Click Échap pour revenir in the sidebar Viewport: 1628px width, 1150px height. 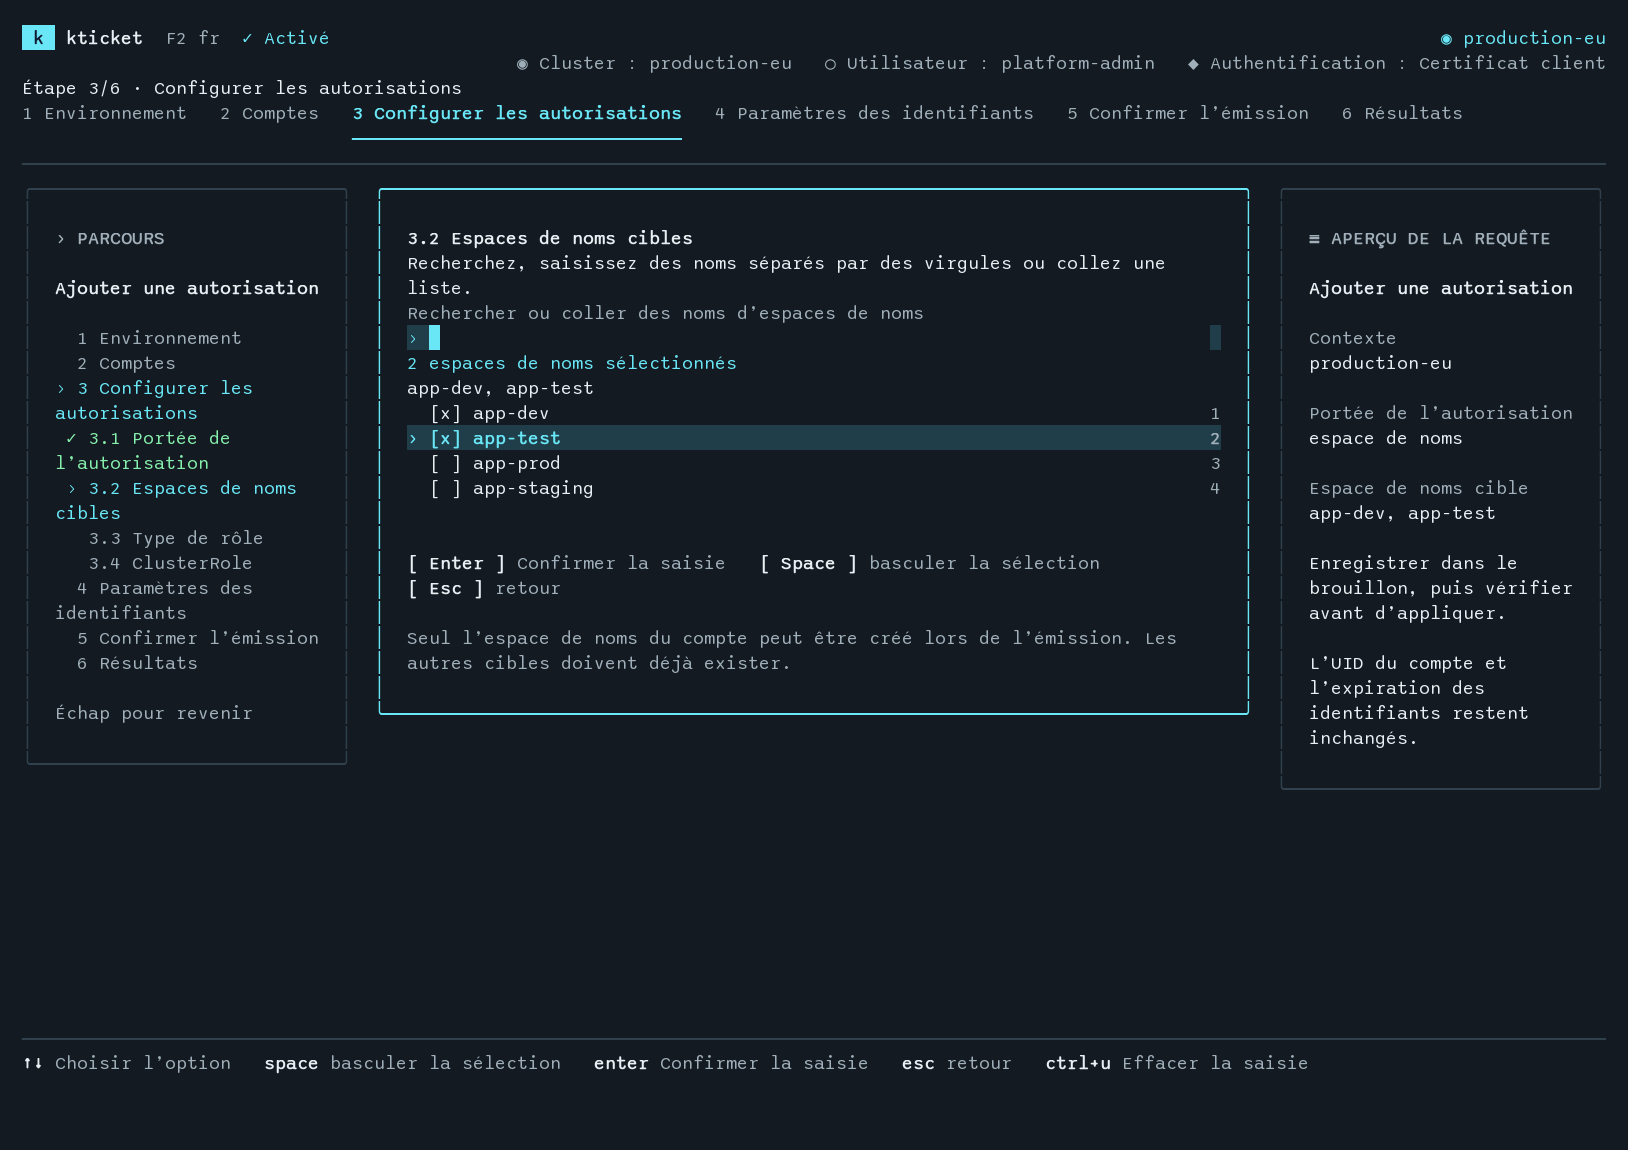coord(154,713)
